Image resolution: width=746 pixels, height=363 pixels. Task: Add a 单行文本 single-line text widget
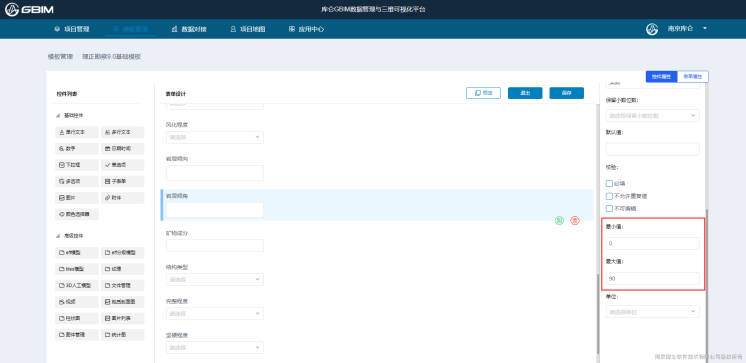coord(77,132)
